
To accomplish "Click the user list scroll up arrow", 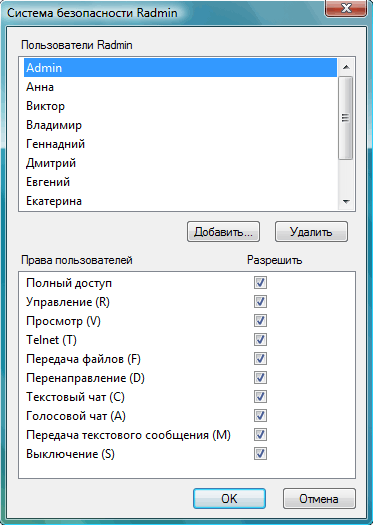I will (x=346, y=67).
